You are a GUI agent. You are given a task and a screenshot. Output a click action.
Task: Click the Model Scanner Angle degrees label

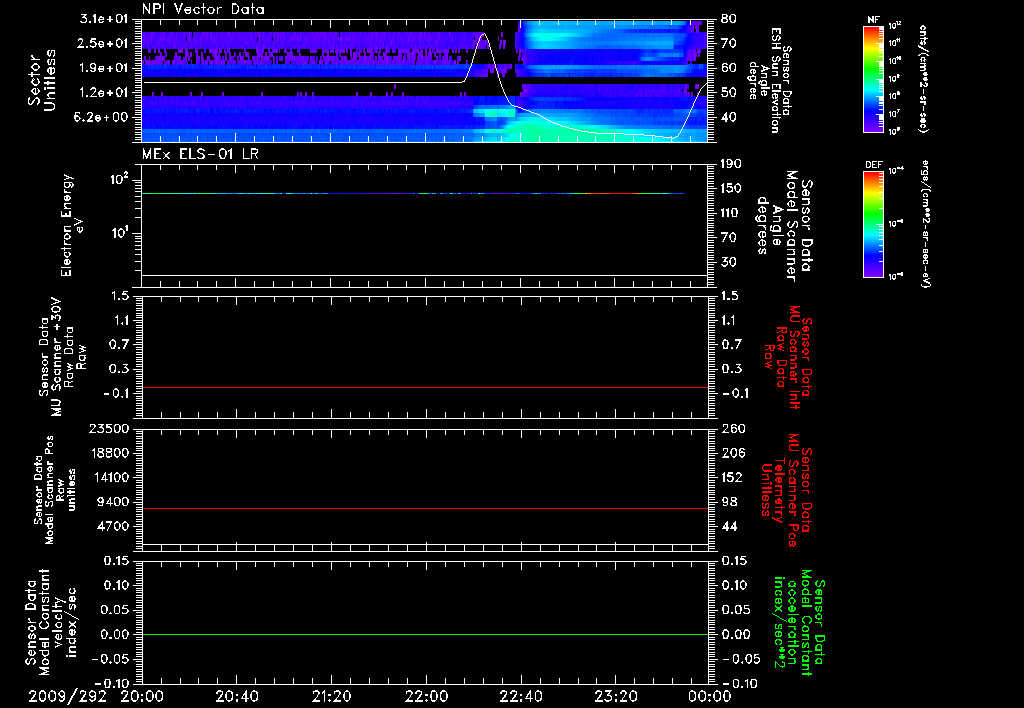point(784,225)
